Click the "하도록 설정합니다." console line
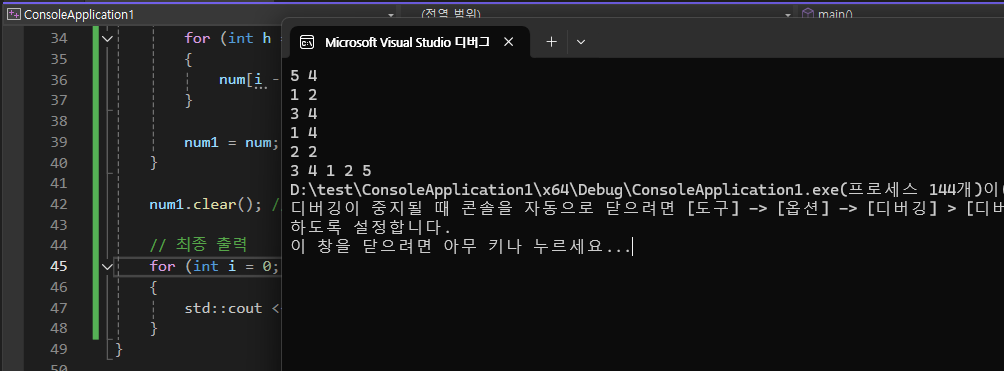 [371, 228]
